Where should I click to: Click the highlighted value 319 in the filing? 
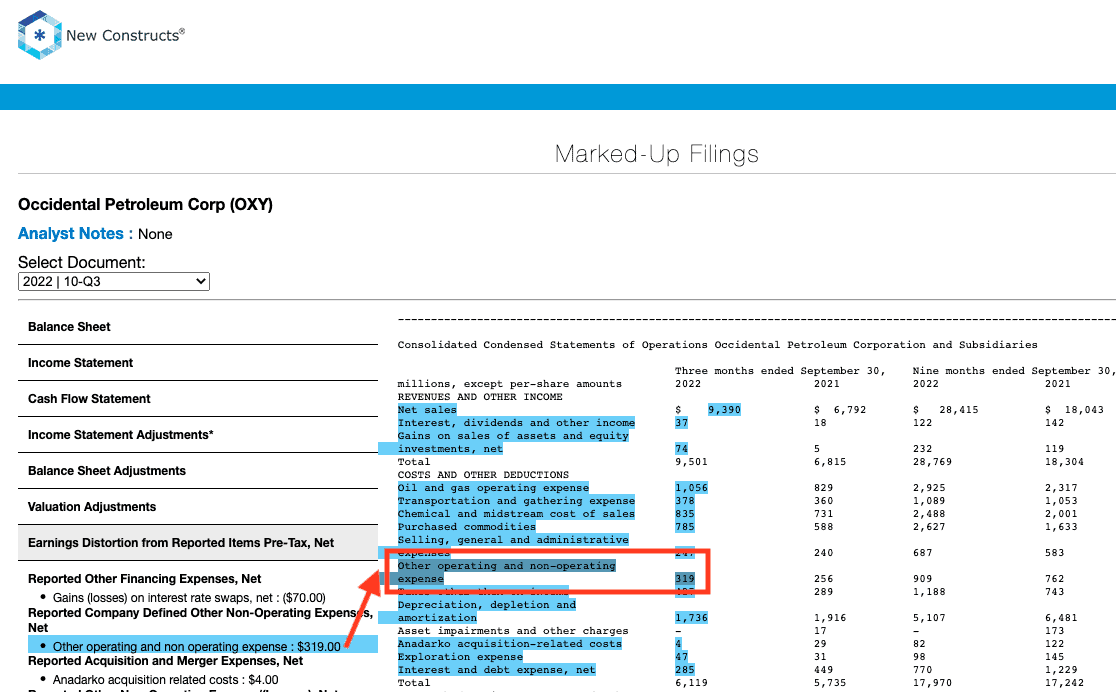pyautogui.click(x=685, y=579)
